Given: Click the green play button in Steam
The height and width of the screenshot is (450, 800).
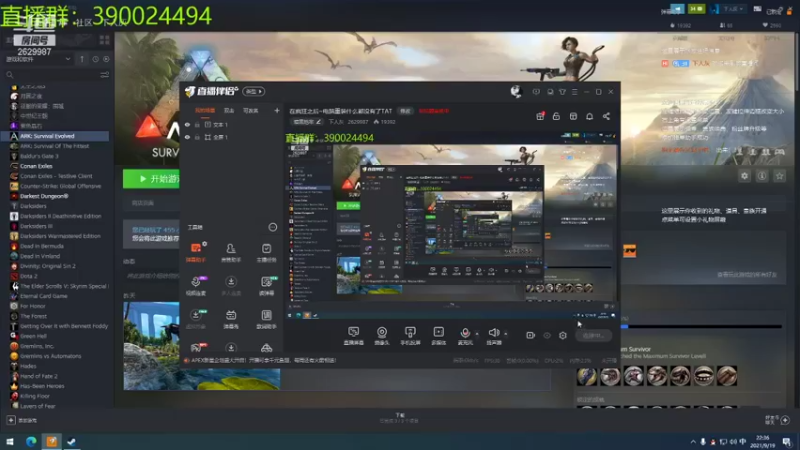Looking at the screenshot, I should point(151,179).
